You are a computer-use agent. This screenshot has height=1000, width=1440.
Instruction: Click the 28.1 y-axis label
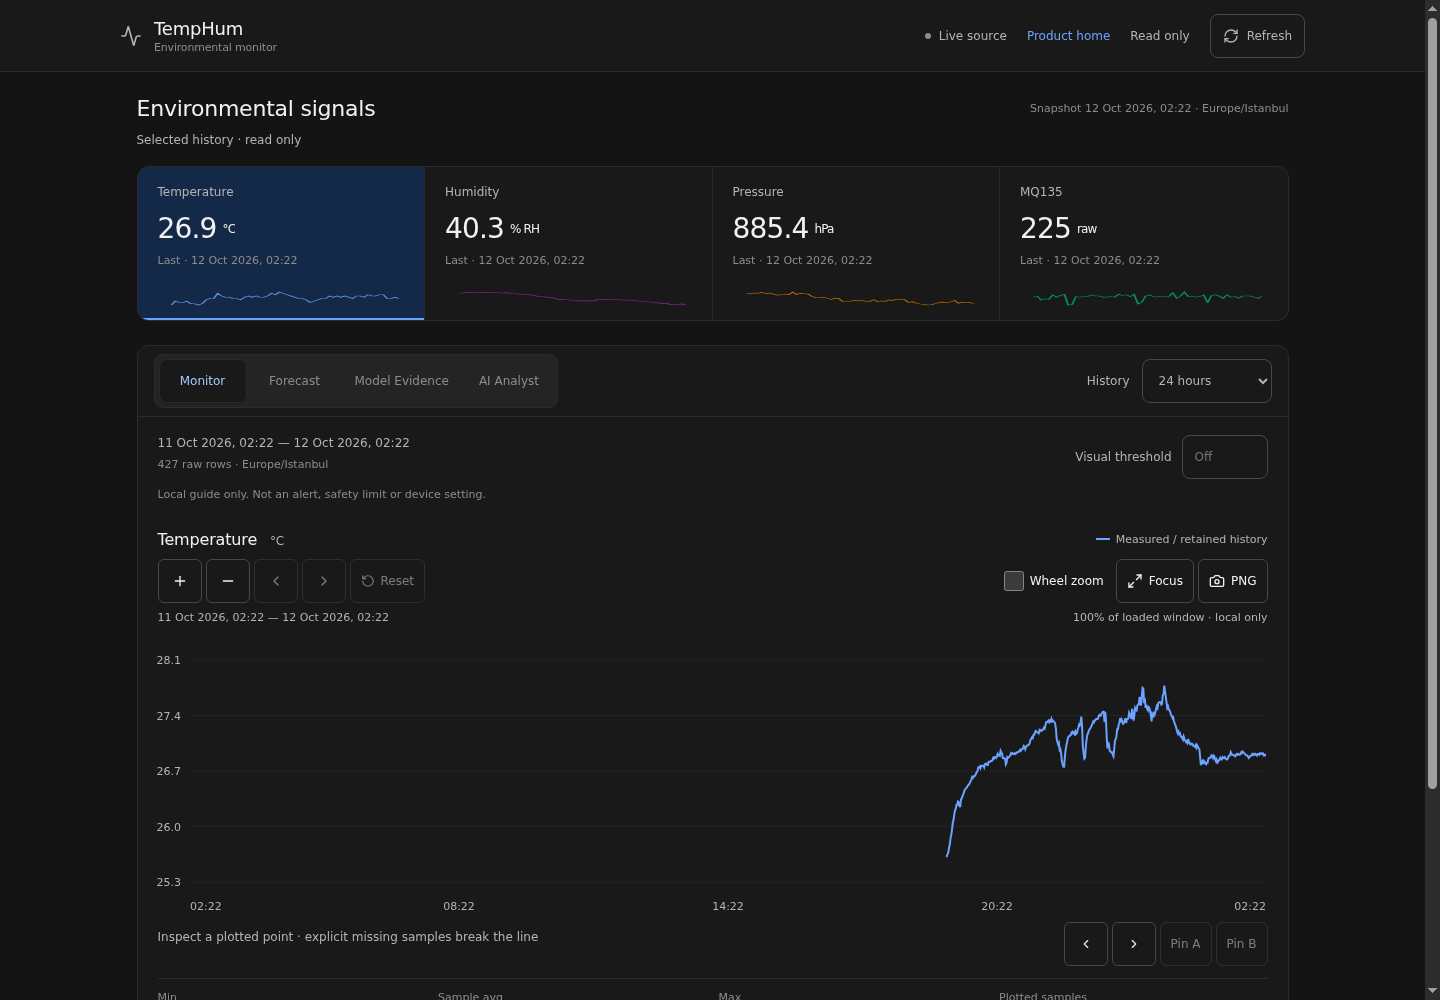pyautogui.click(x=169, y=660)
